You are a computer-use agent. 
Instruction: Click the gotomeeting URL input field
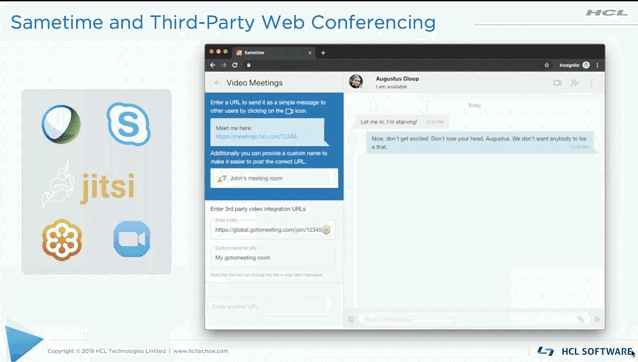tap(273, 230)
